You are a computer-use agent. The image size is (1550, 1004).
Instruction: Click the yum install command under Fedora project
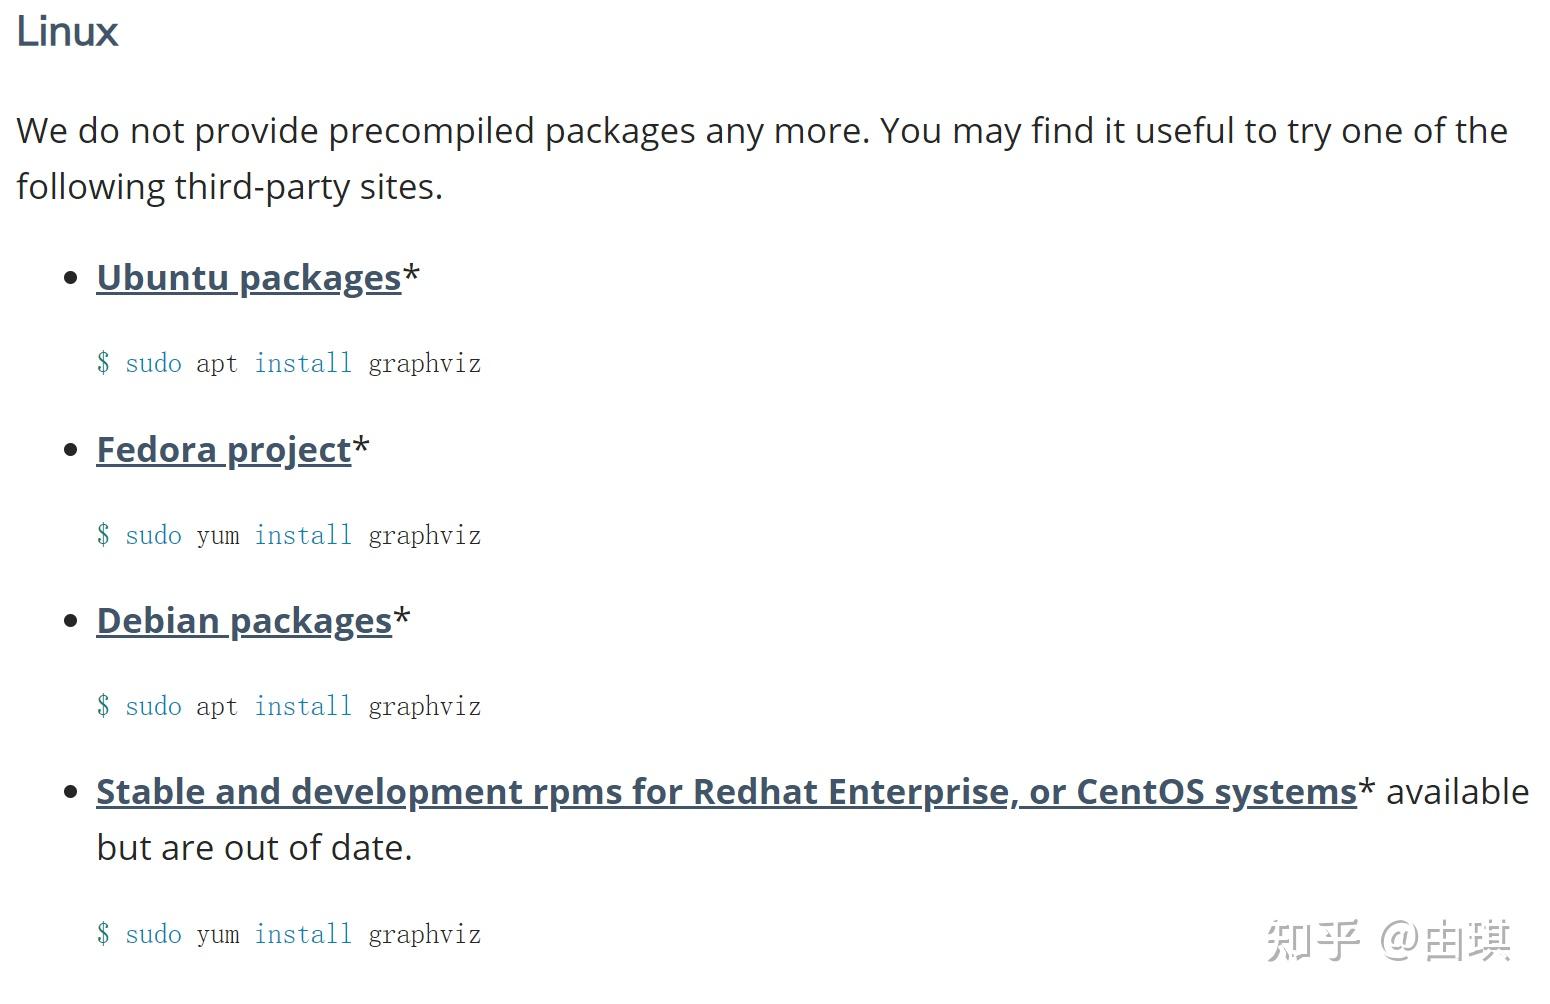click(289, 536)
